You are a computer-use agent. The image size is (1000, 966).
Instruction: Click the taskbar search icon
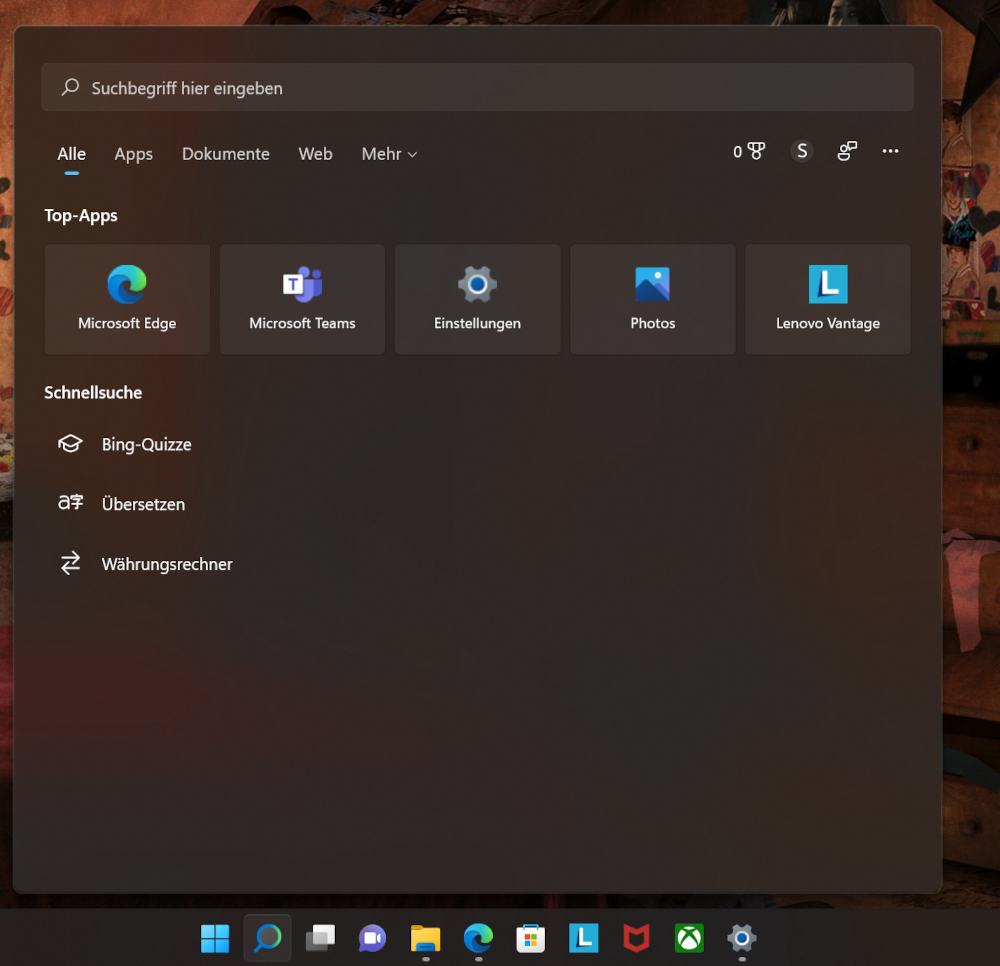(268, 938)
